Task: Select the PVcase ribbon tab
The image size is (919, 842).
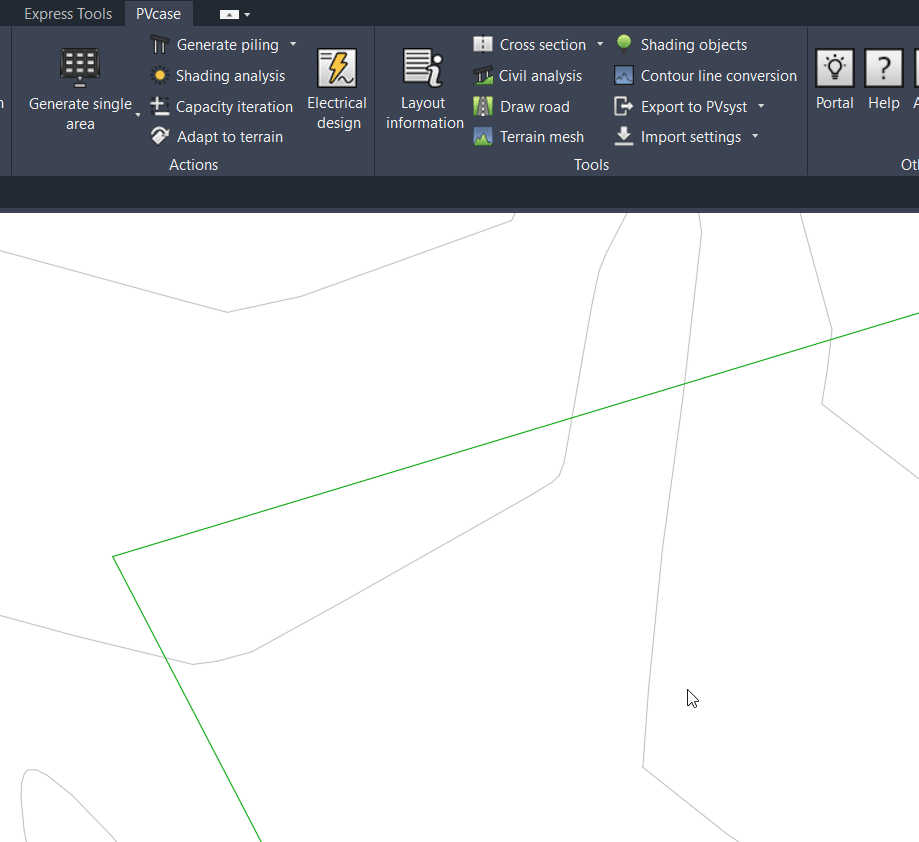Action: (x=158, y=13)
